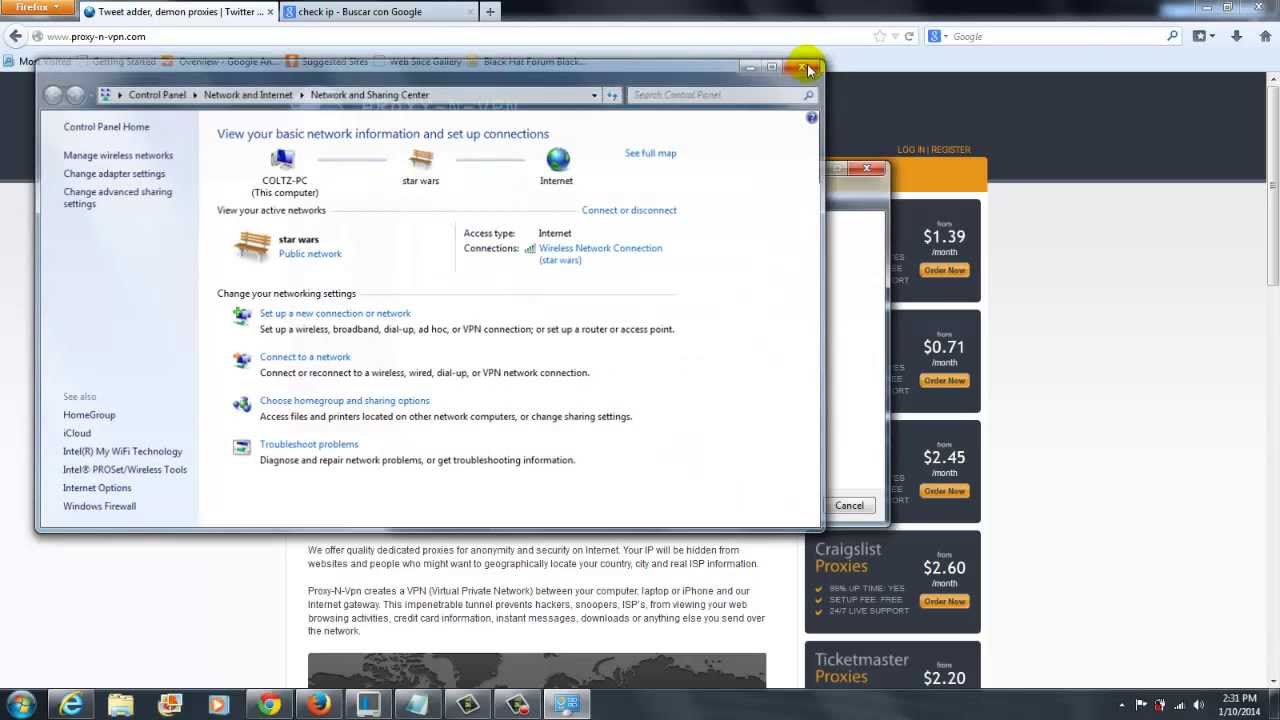This screenshot has height=720, width=1280.
Task: Bookmark the page with the star icon
Action: (880, 36)
